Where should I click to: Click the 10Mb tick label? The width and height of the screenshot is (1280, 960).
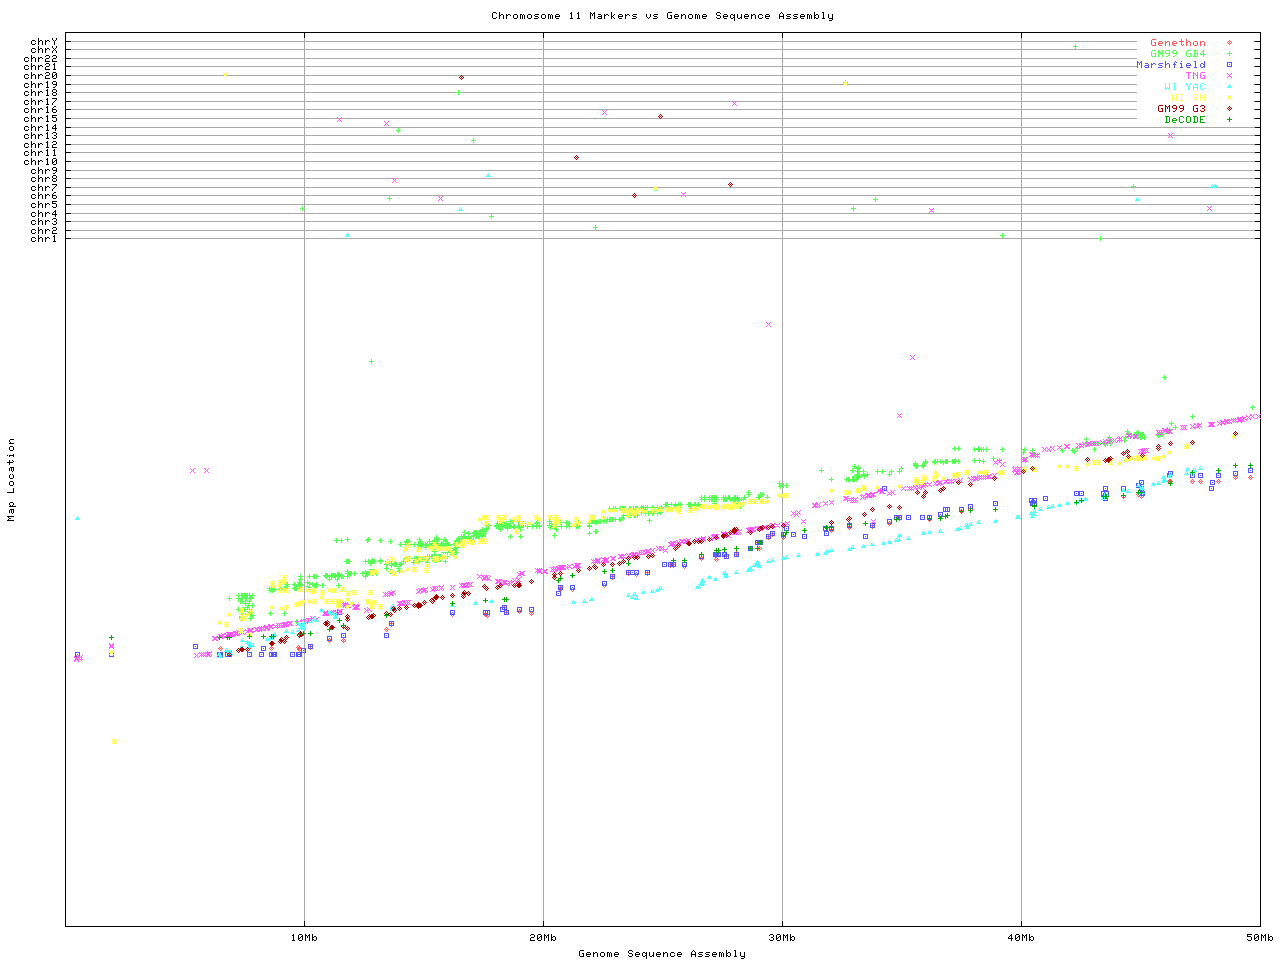pos(304,938)
